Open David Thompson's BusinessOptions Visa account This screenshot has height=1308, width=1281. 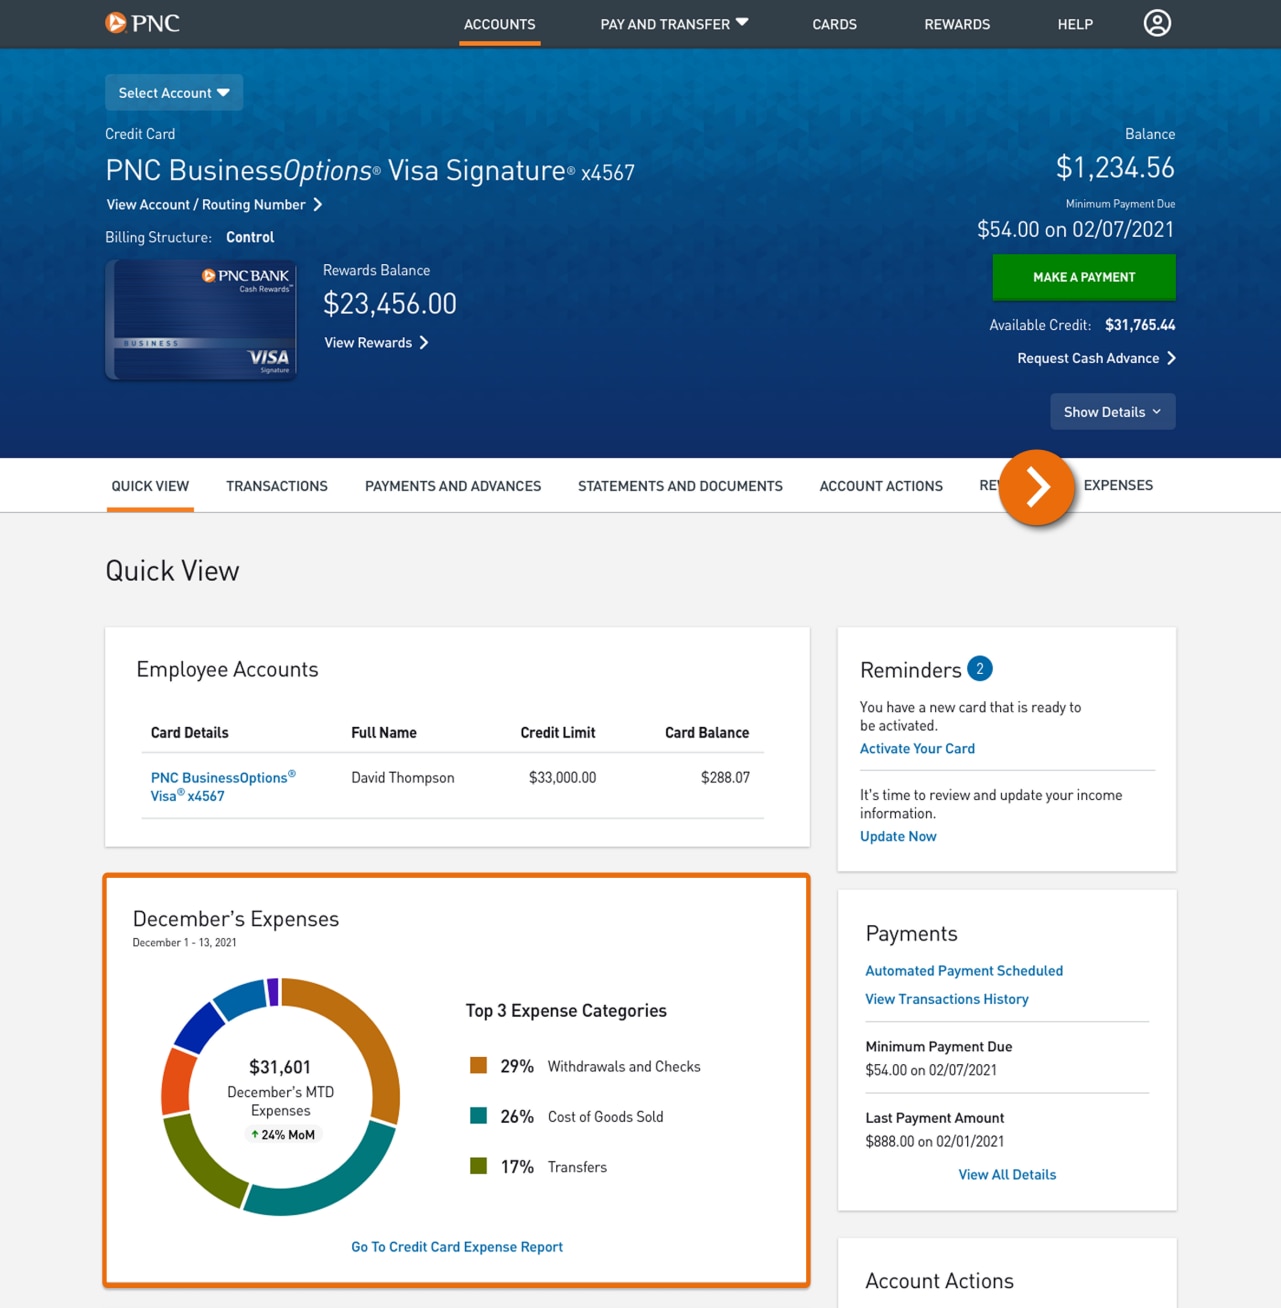click(x=222, y=786)
